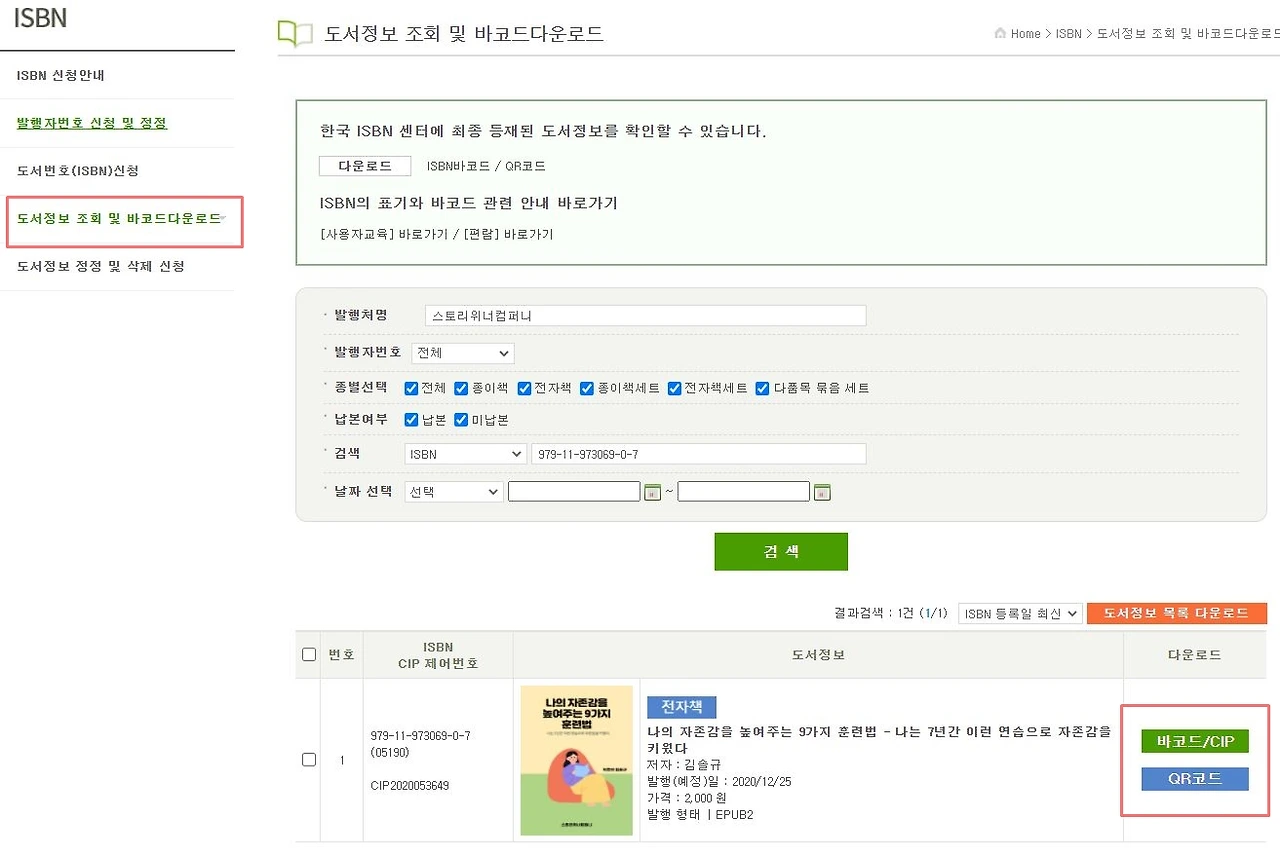This screenshot has width=1280, height=856.
Task: Disable the 종이책세트 checkbox
Action: coord(587,387)
